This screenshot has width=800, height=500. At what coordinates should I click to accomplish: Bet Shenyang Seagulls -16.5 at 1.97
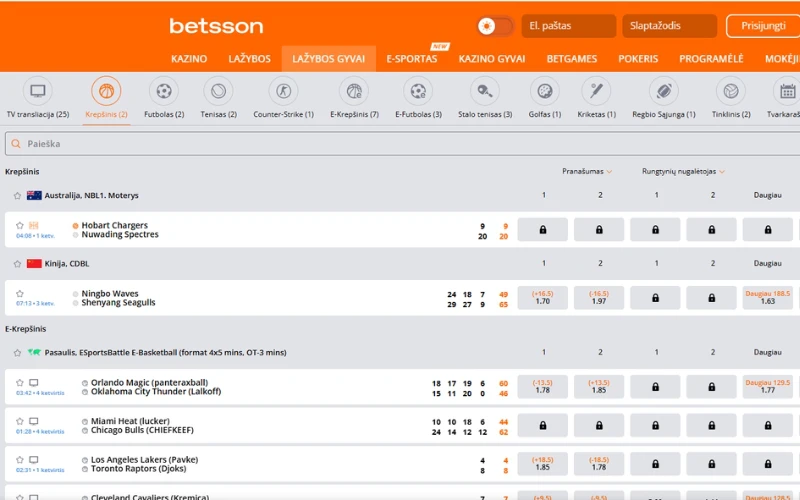pyautogui.click(x=599, y=297)
